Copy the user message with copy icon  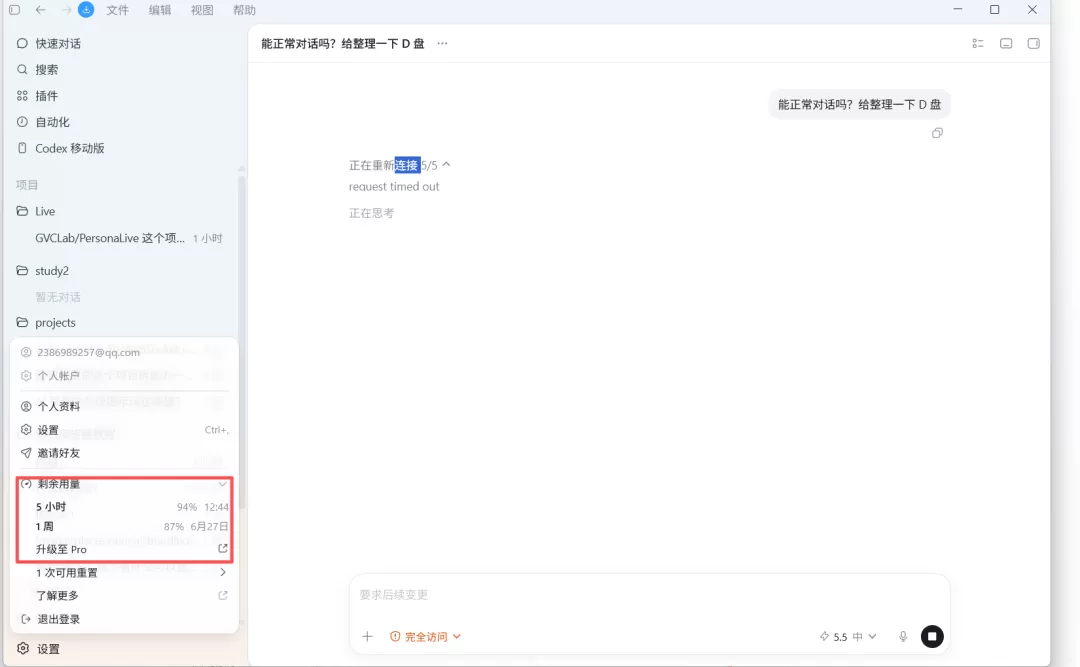click(937, 133)
